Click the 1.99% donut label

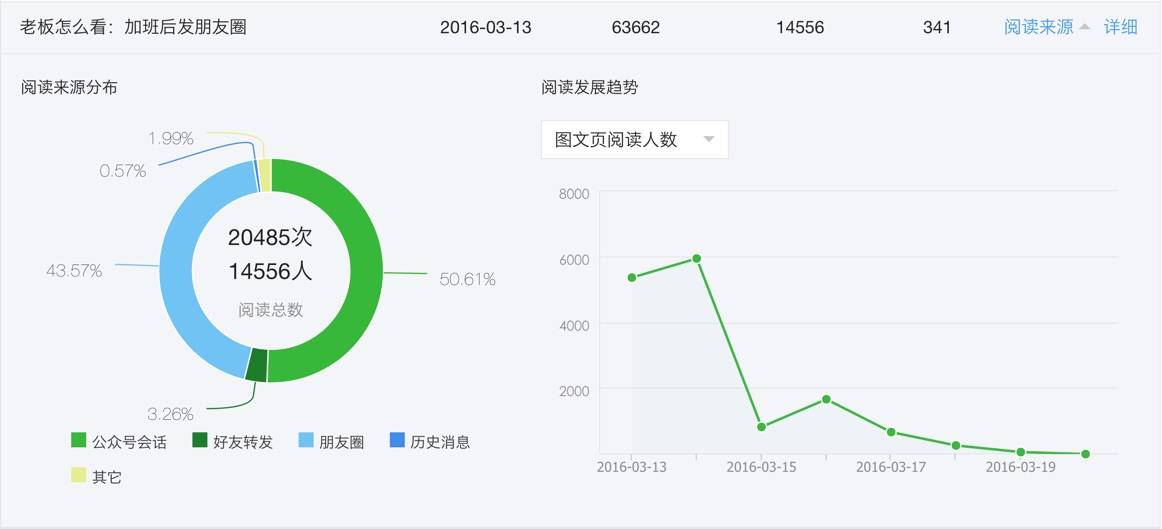pyautogui.click(x=170, y=139)
